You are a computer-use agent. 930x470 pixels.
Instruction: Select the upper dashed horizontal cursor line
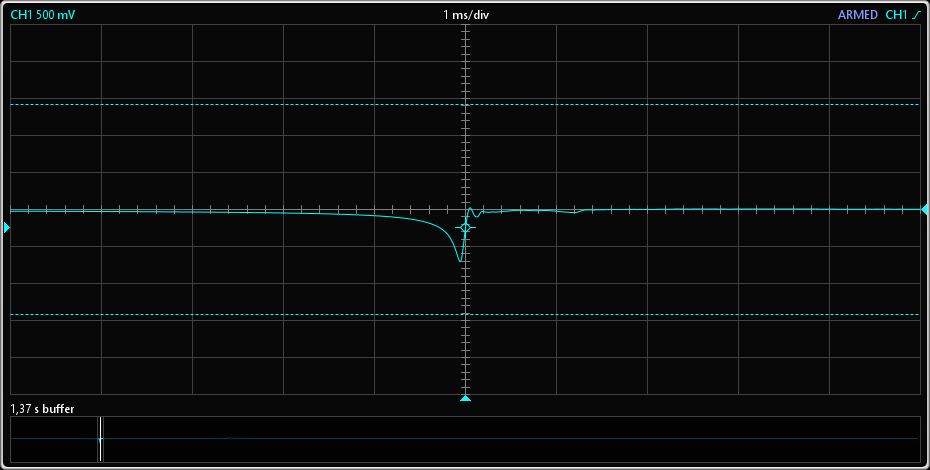[x=465, y=104]
